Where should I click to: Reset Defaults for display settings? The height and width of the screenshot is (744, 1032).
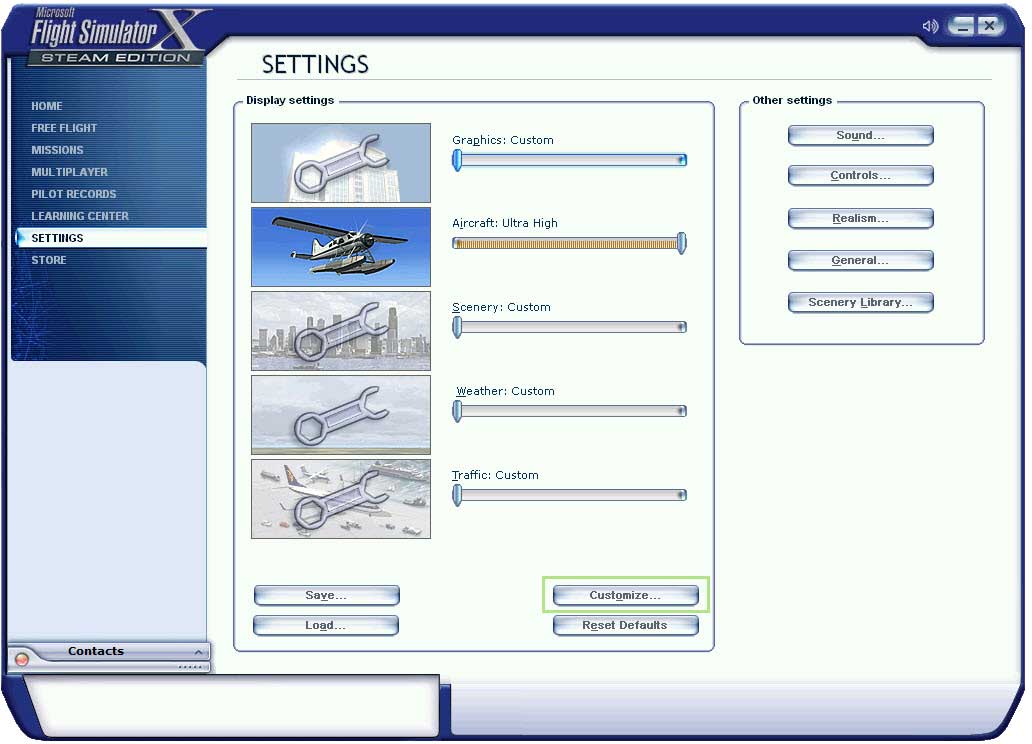point(625,625)
